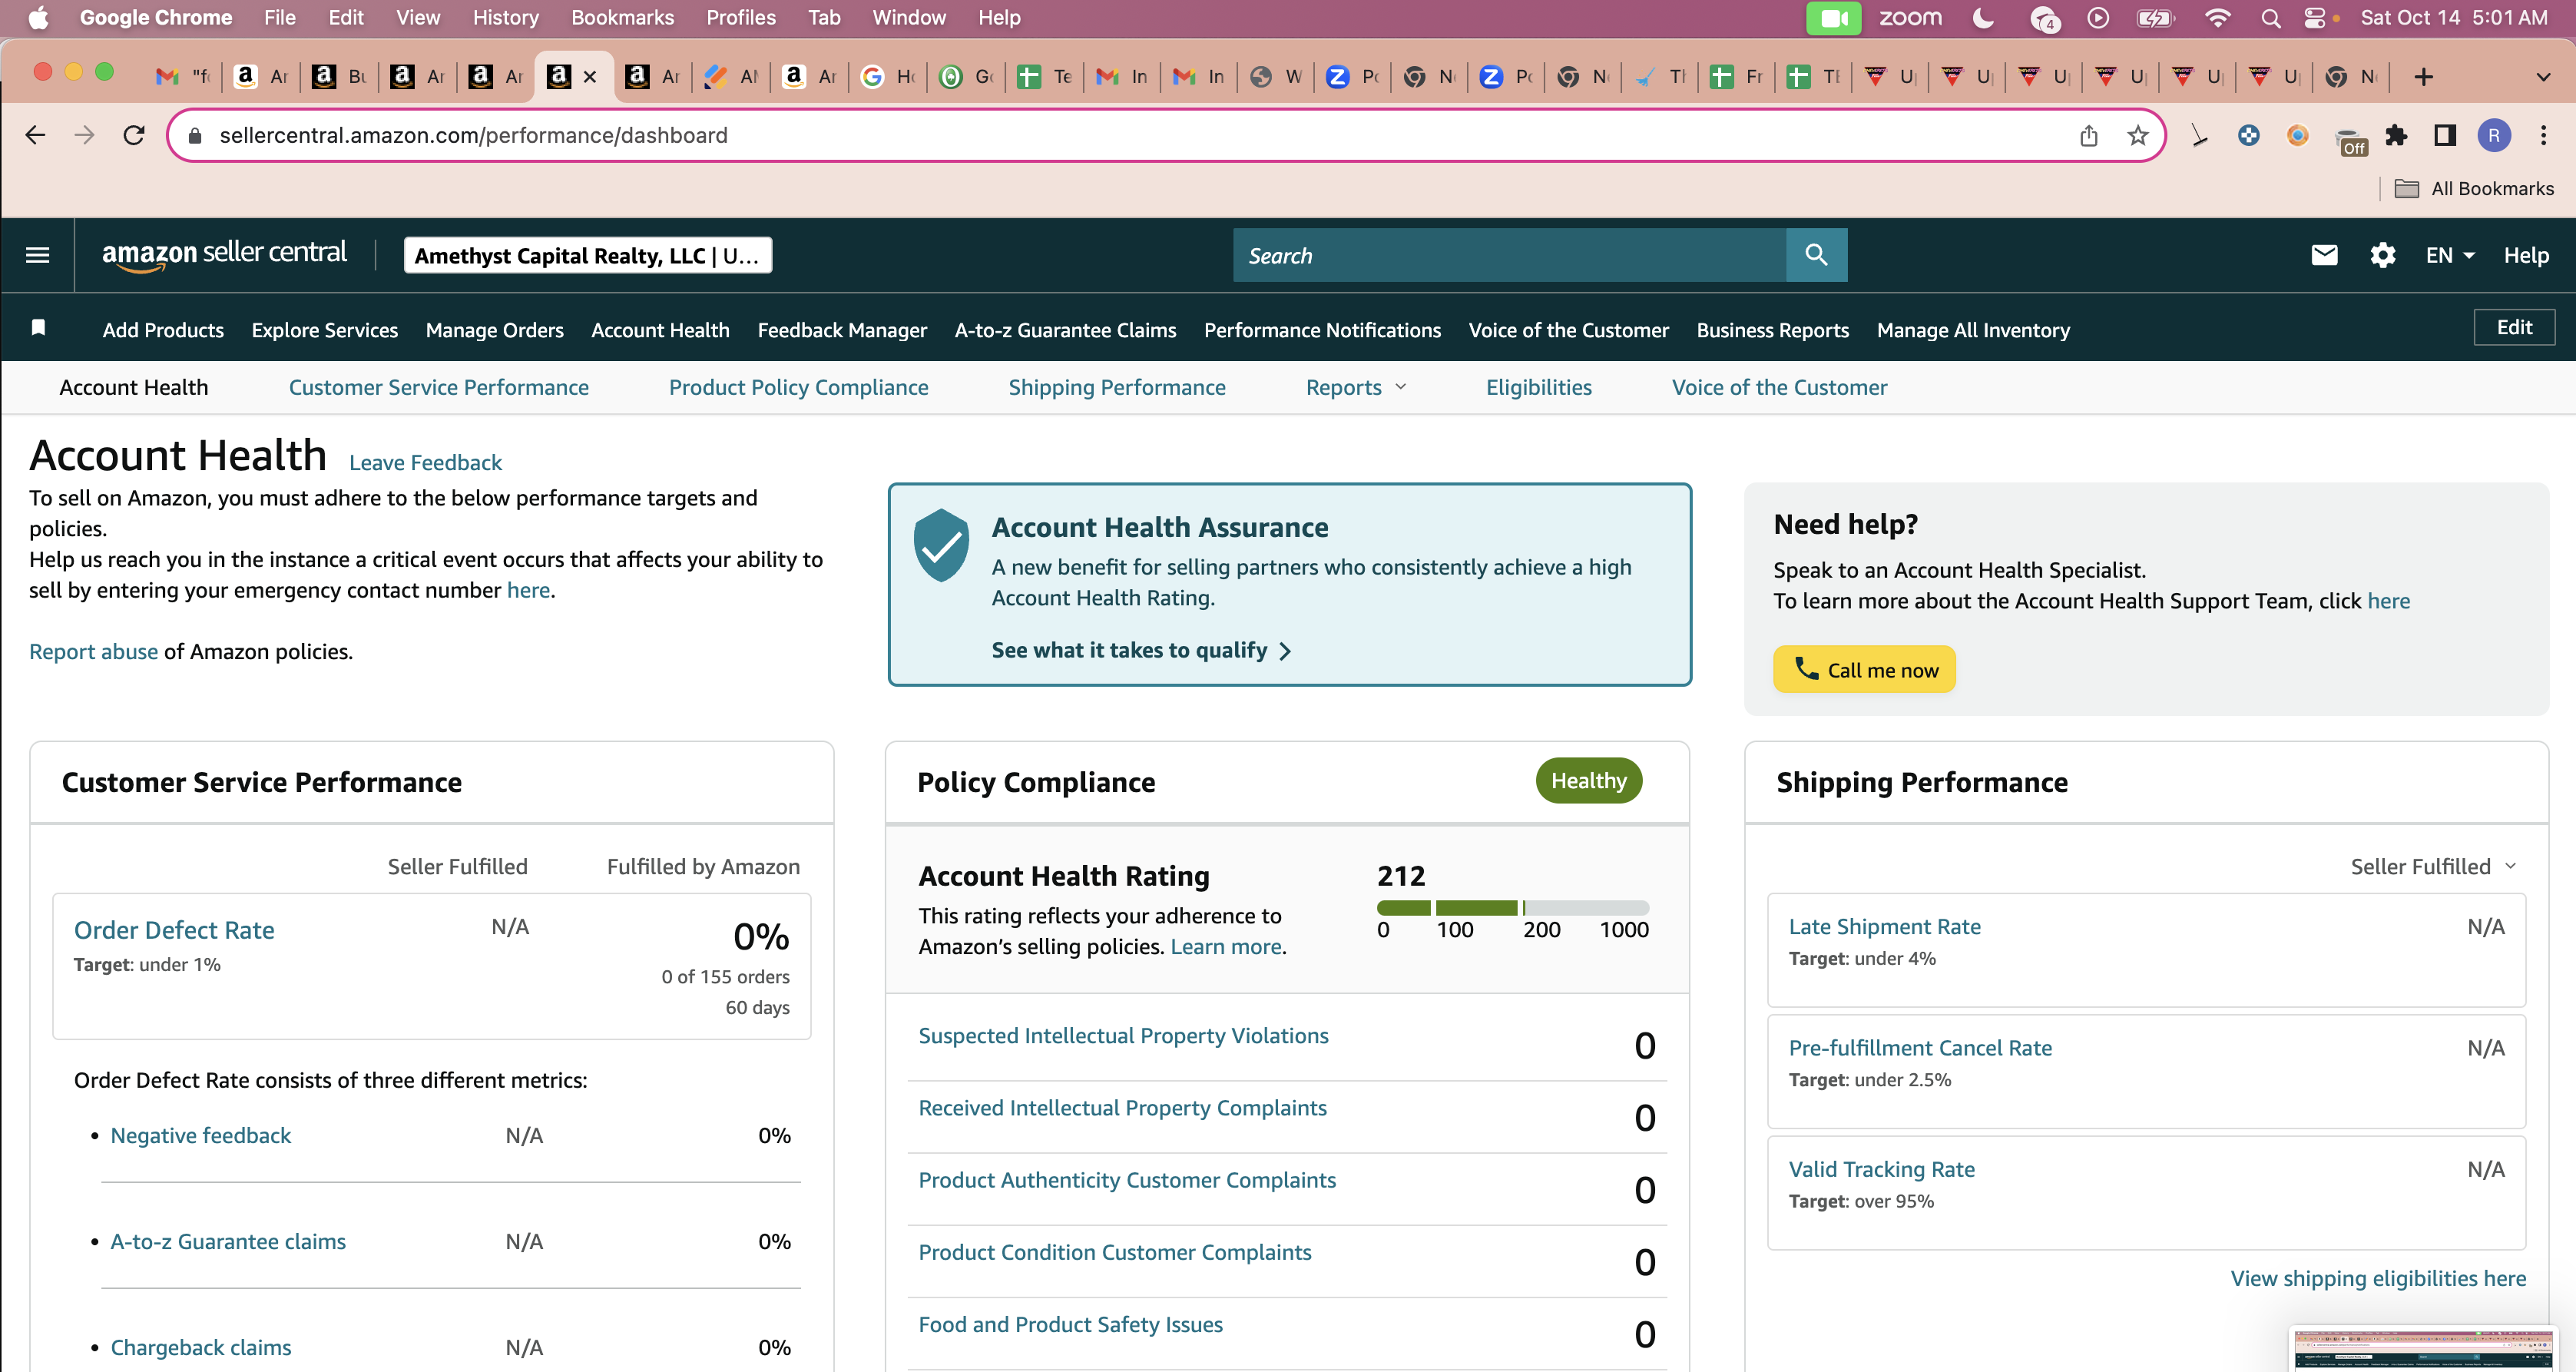Expand See what it takes to qualify
Viewport: 2576px width, 1372px height.
point(1141,650)
